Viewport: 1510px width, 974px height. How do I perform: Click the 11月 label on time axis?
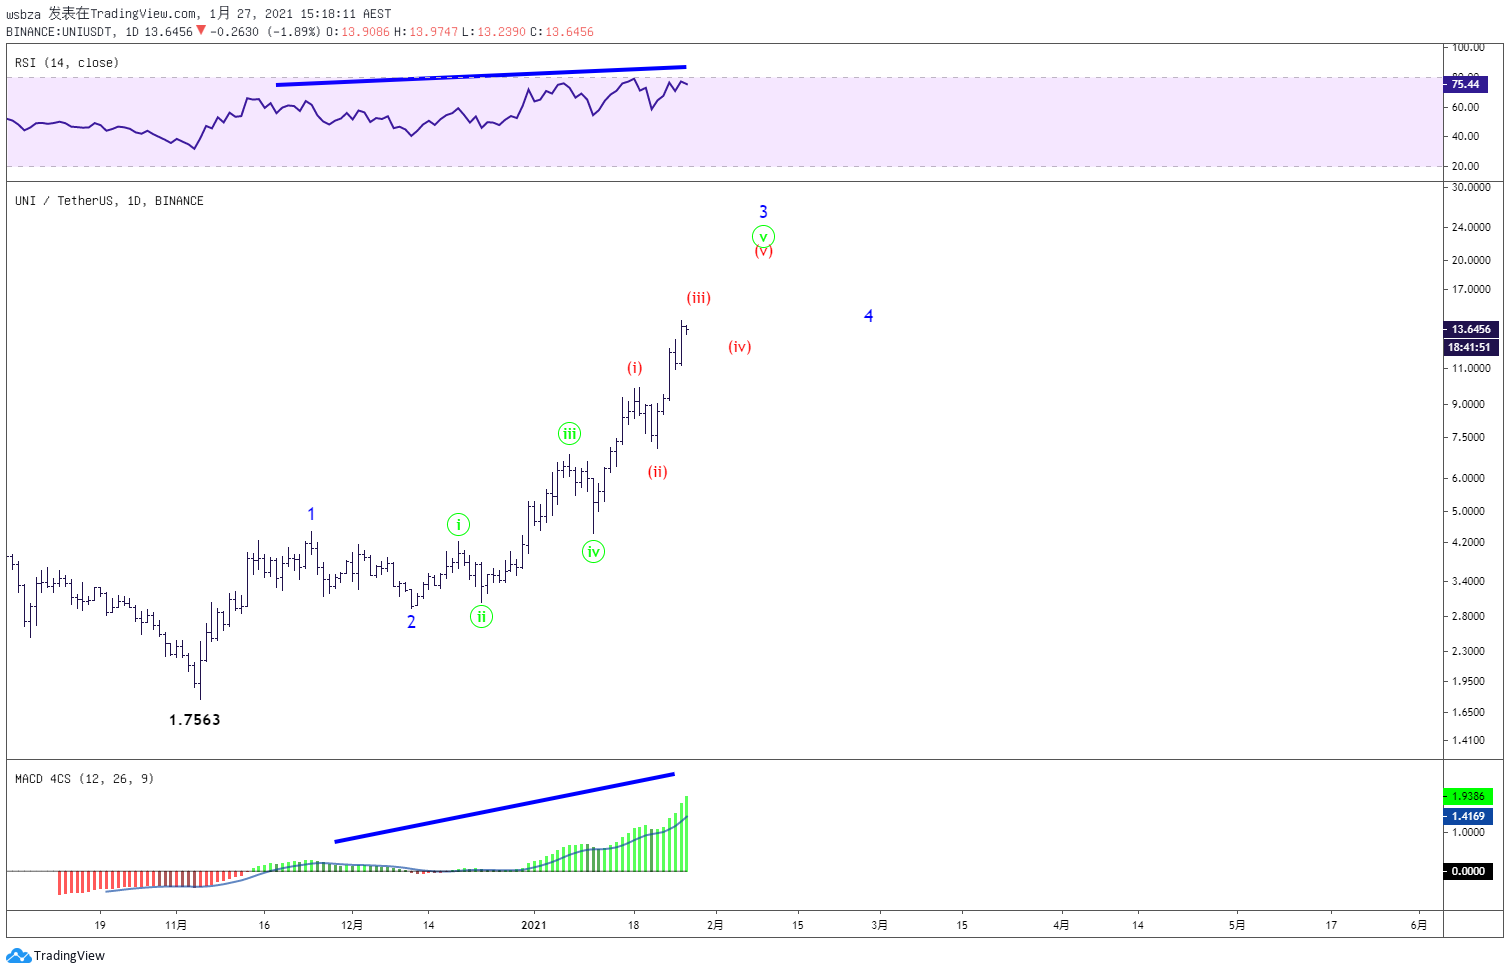(176, 925)
